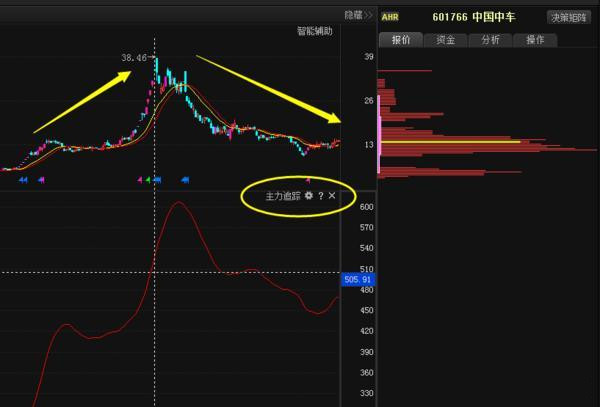Click the 505.91 crosshair value label

(x=358, y=279)
